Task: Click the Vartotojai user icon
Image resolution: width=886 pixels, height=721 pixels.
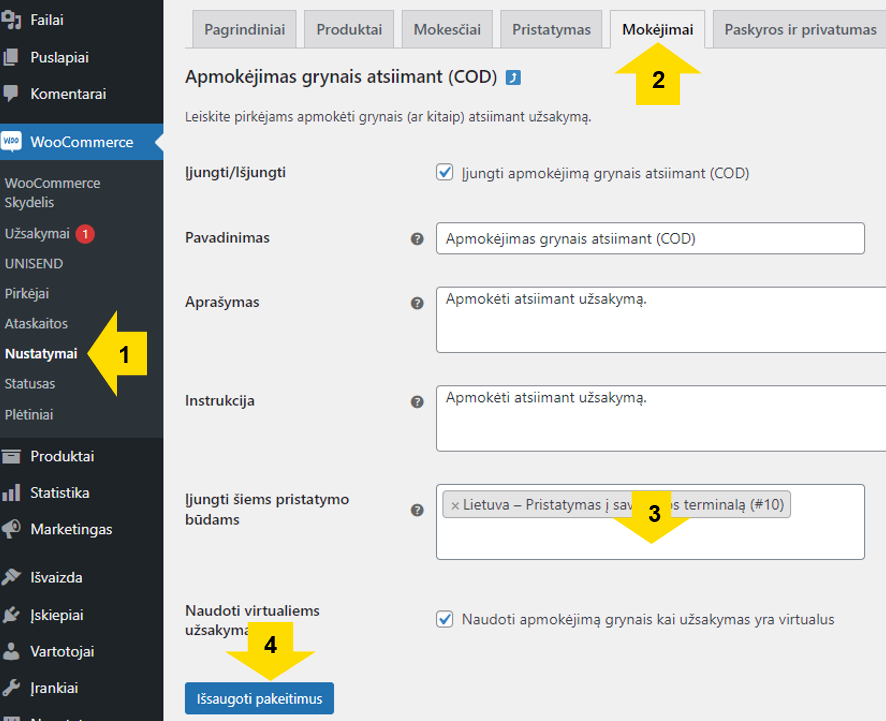Action: (11, 651)
